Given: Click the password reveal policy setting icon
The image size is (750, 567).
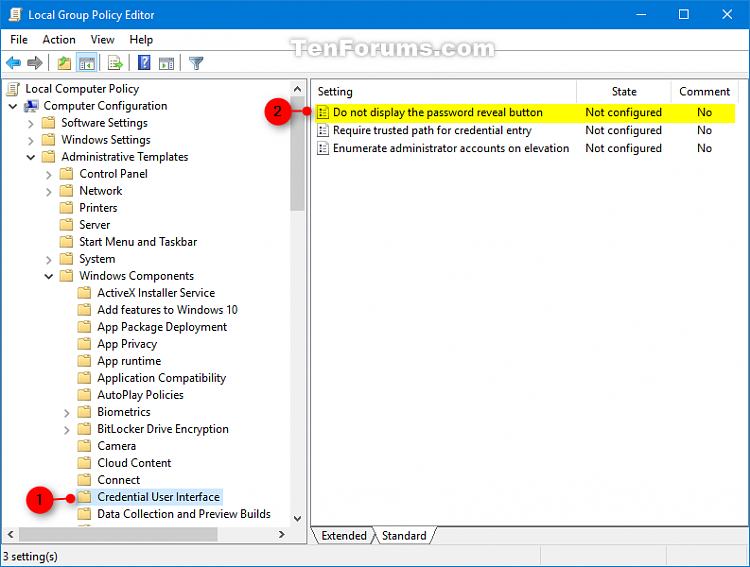Looking at the screenshot, I should click(323, 112).
